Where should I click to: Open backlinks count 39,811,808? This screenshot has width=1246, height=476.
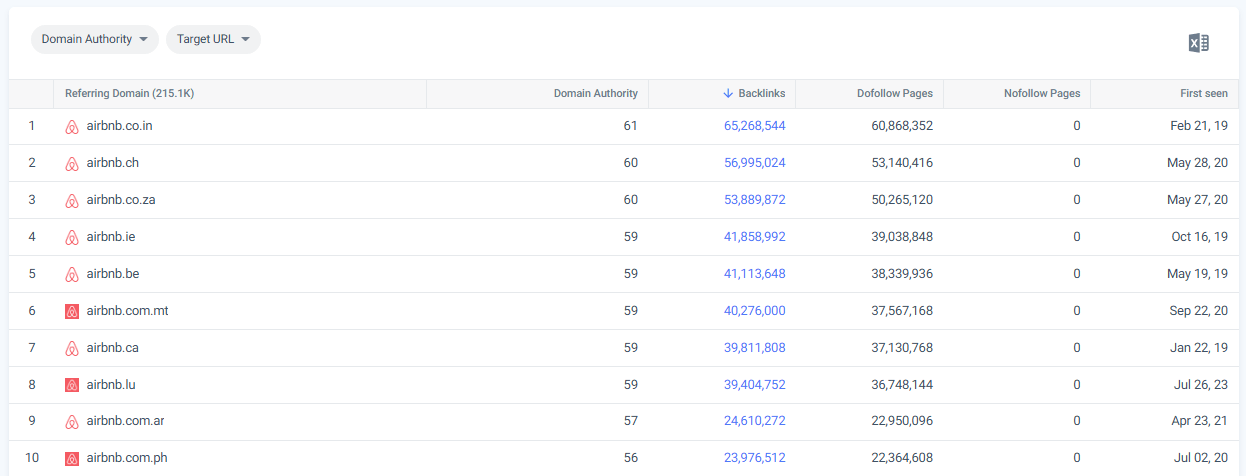click(755, 348)
